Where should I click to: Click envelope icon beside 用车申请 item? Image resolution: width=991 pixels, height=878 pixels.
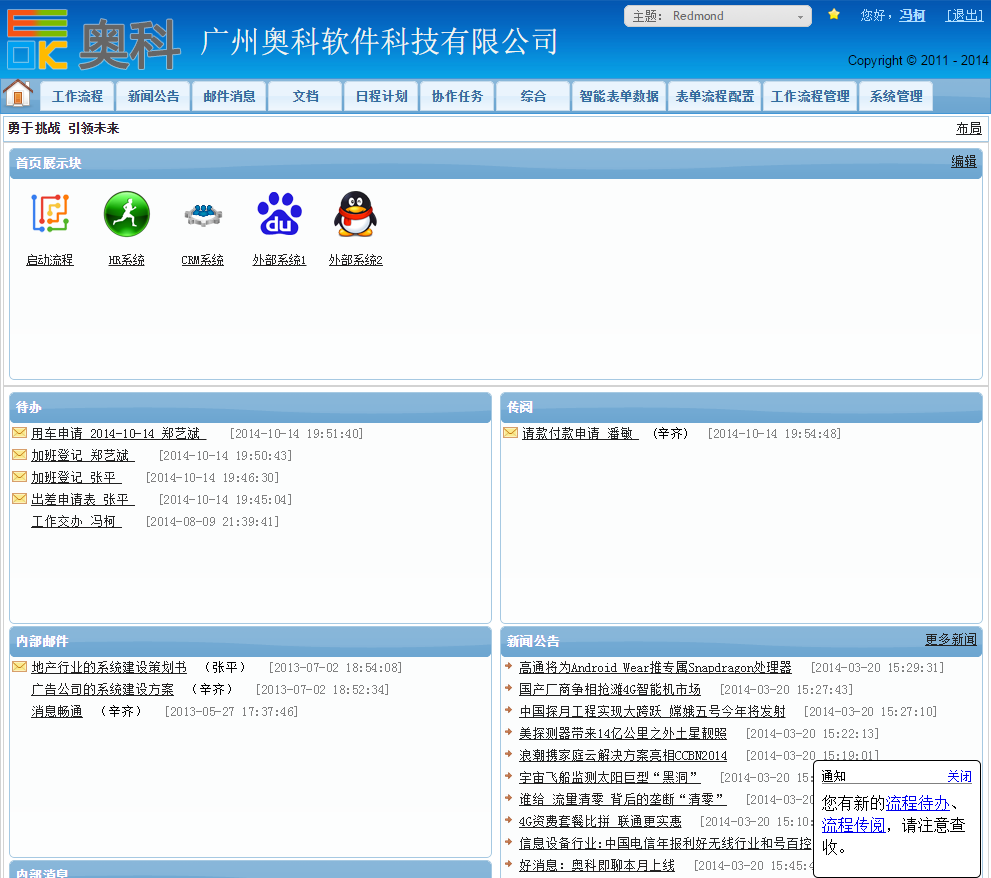coord(19,433)
